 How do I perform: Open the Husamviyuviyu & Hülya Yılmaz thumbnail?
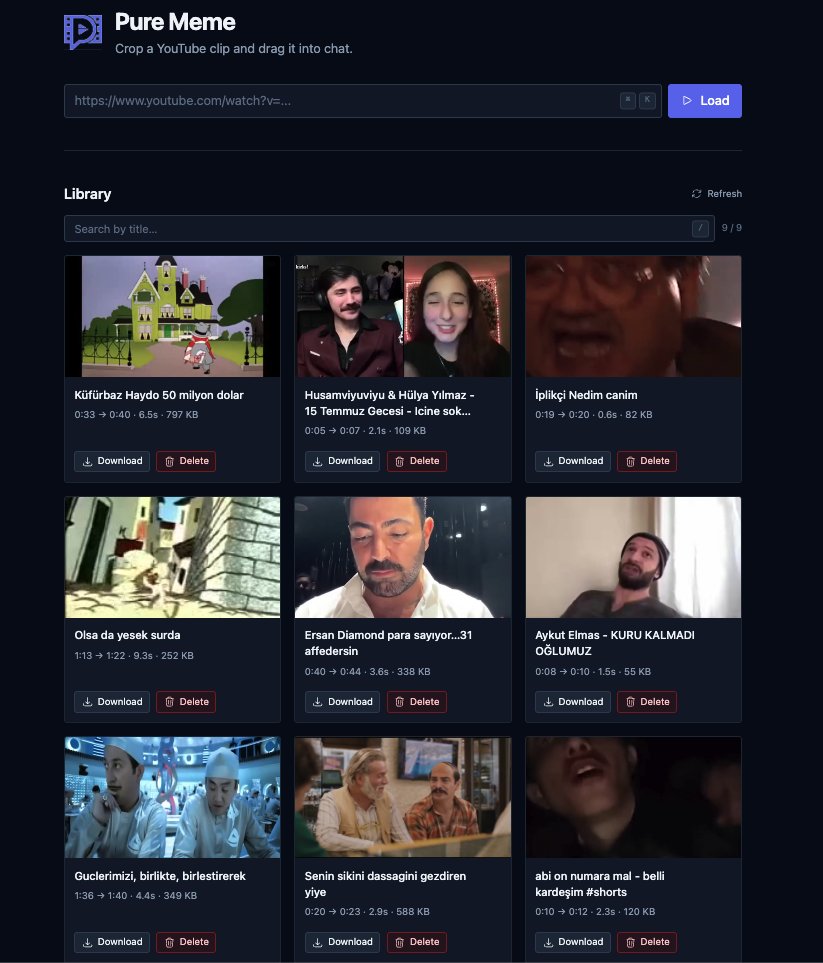[x=403, y=316]
